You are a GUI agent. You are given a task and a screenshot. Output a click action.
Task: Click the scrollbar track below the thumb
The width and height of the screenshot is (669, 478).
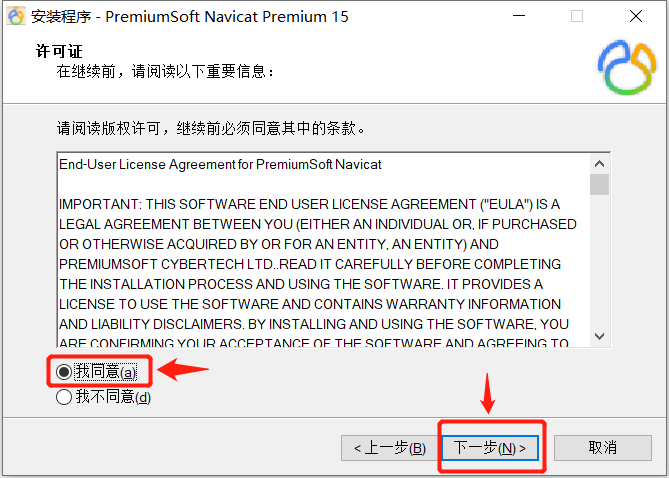click(599, 260)
